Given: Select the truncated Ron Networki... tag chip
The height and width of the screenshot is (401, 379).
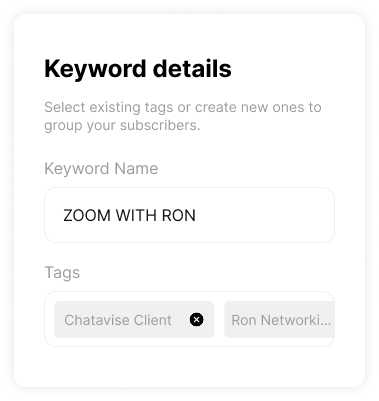Looking at the screenshot, I should click(279, 320).
